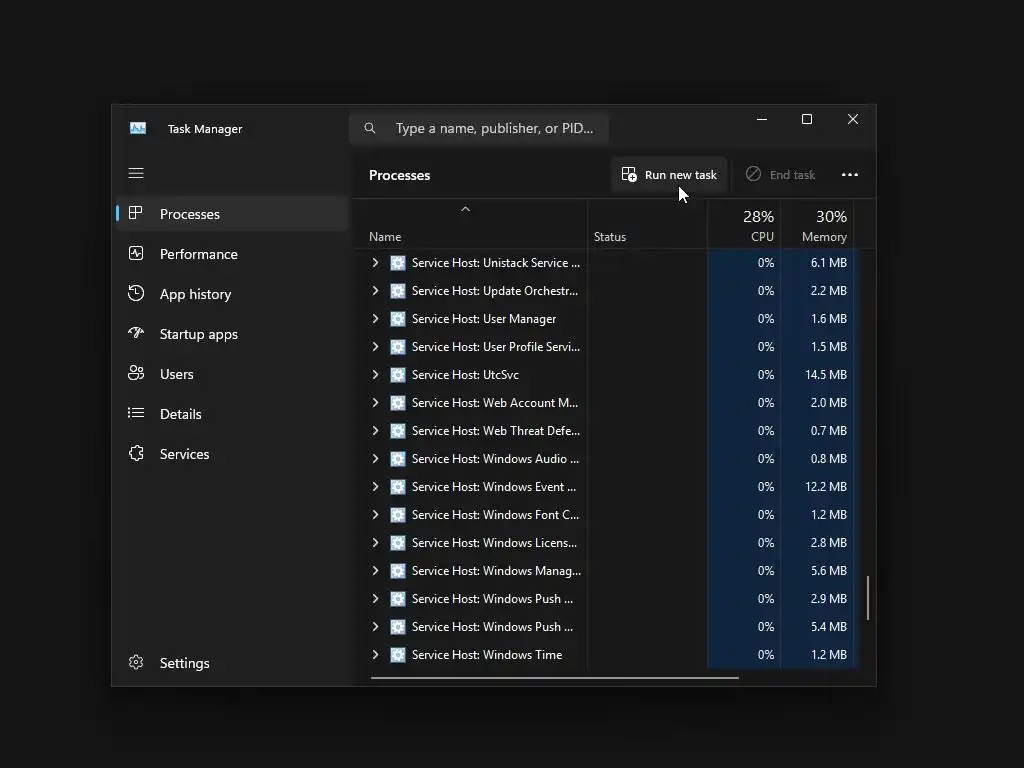Sort processes by CPU column
This screenshot has height=768, width=1024.
[x=744, y=224]
